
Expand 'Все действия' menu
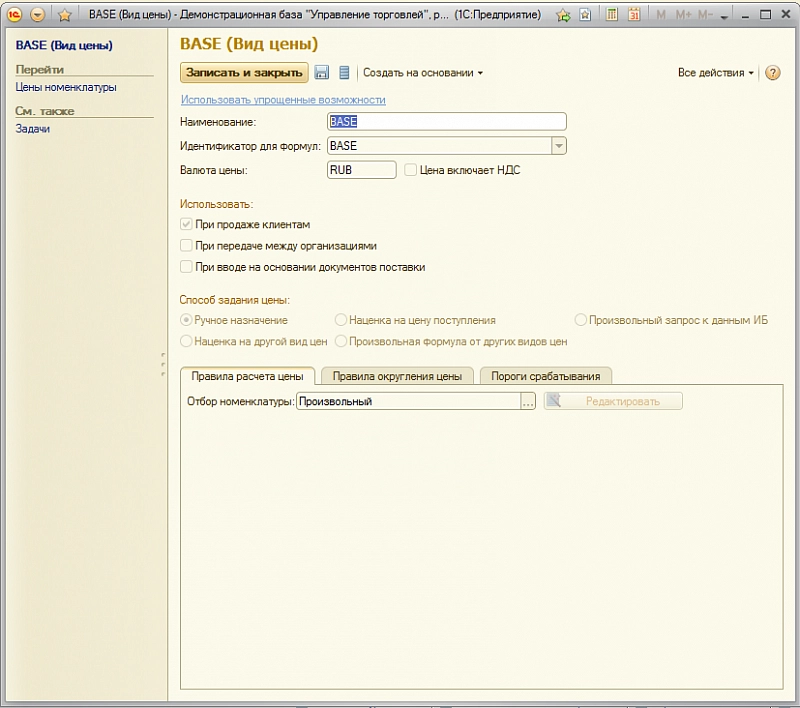point(715,73)
